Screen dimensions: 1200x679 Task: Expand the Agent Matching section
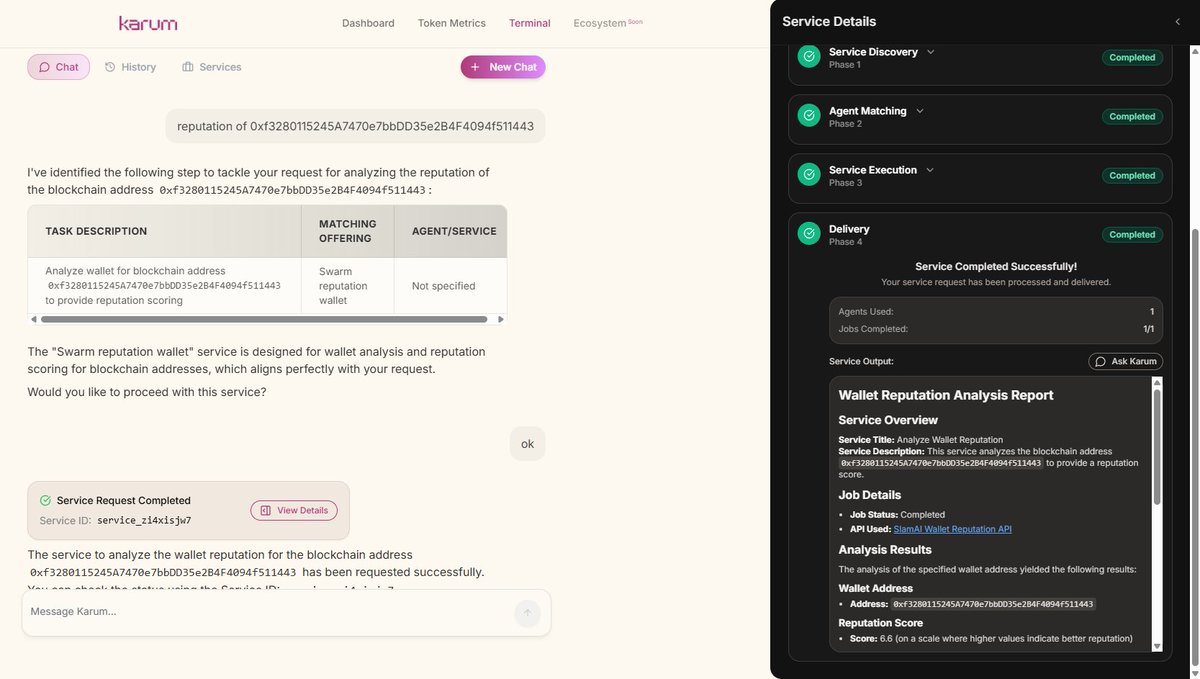click(x=920, y=110)
